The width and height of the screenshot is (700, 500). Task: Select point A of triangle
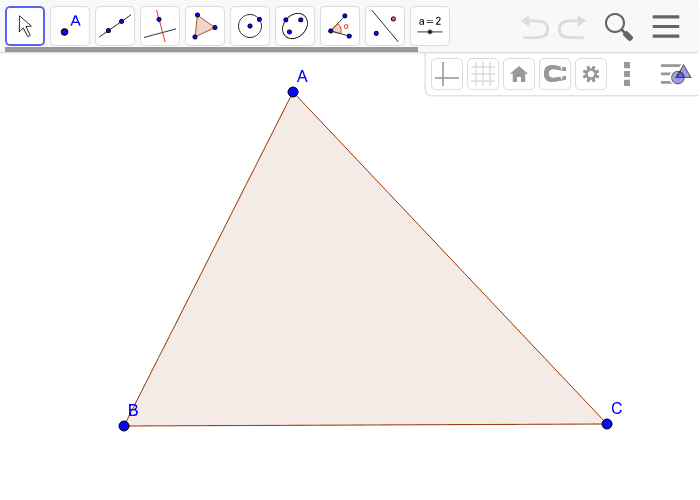[293, 92]
